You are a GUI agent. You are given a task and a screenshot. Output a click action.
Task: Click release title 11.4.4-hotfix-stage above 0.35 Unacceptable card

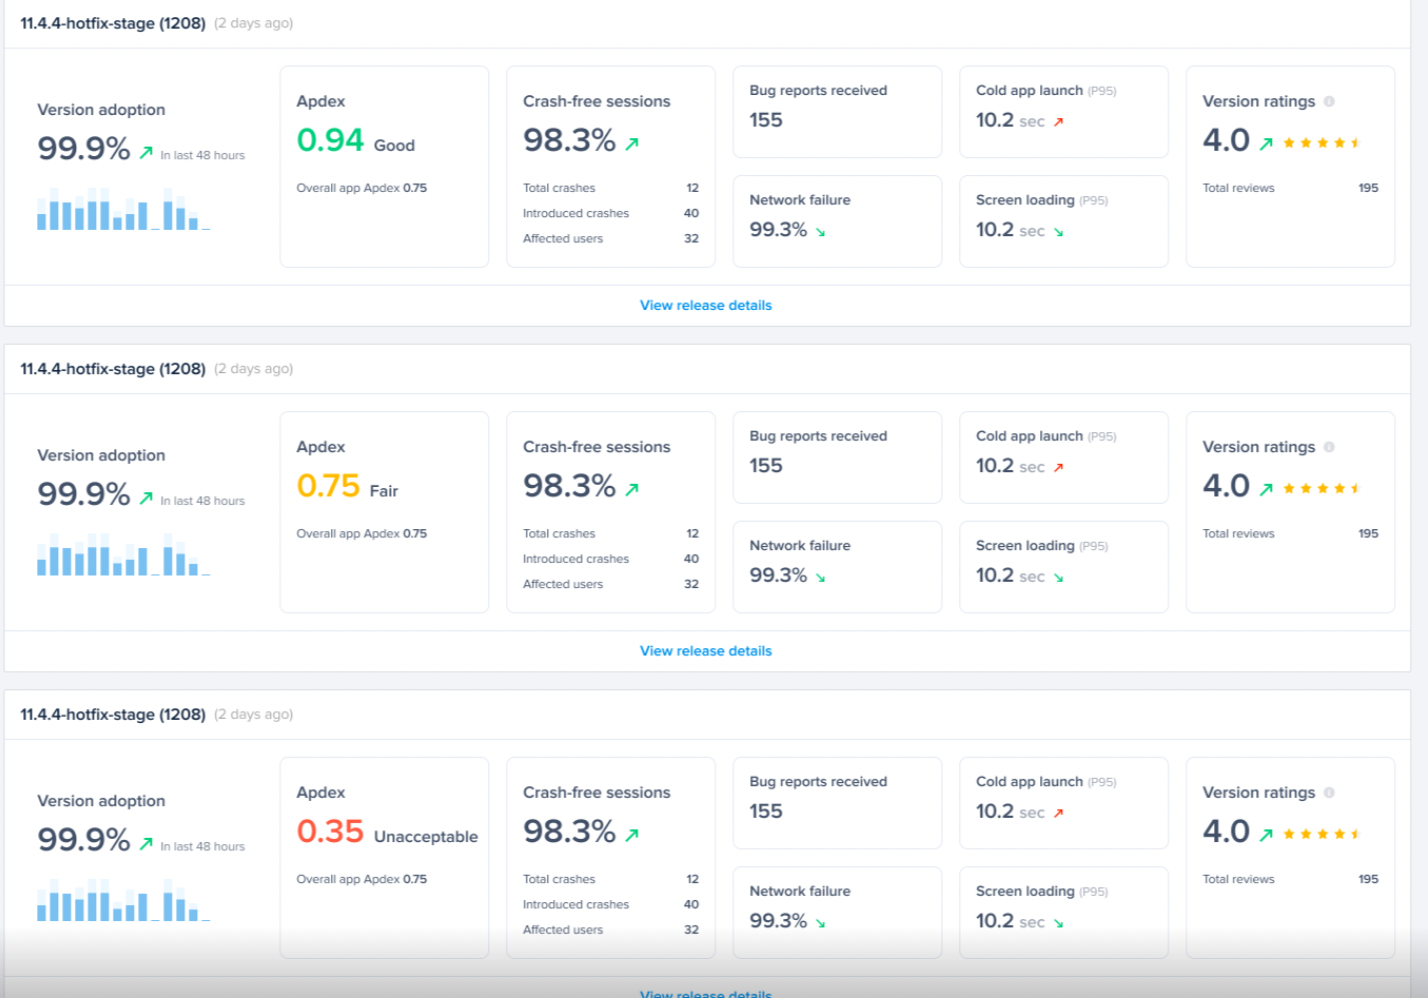tap(113, 714)
